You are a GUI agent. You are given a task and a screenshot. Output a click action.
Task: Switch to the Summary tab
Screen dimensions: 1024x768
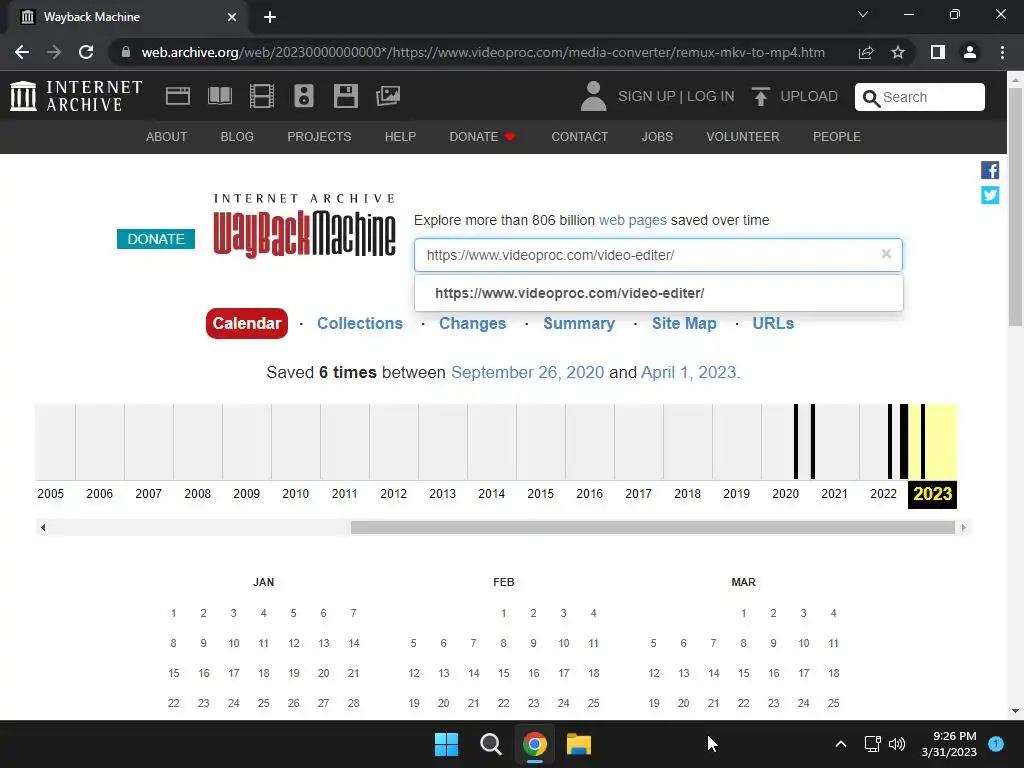pos(579,323)
